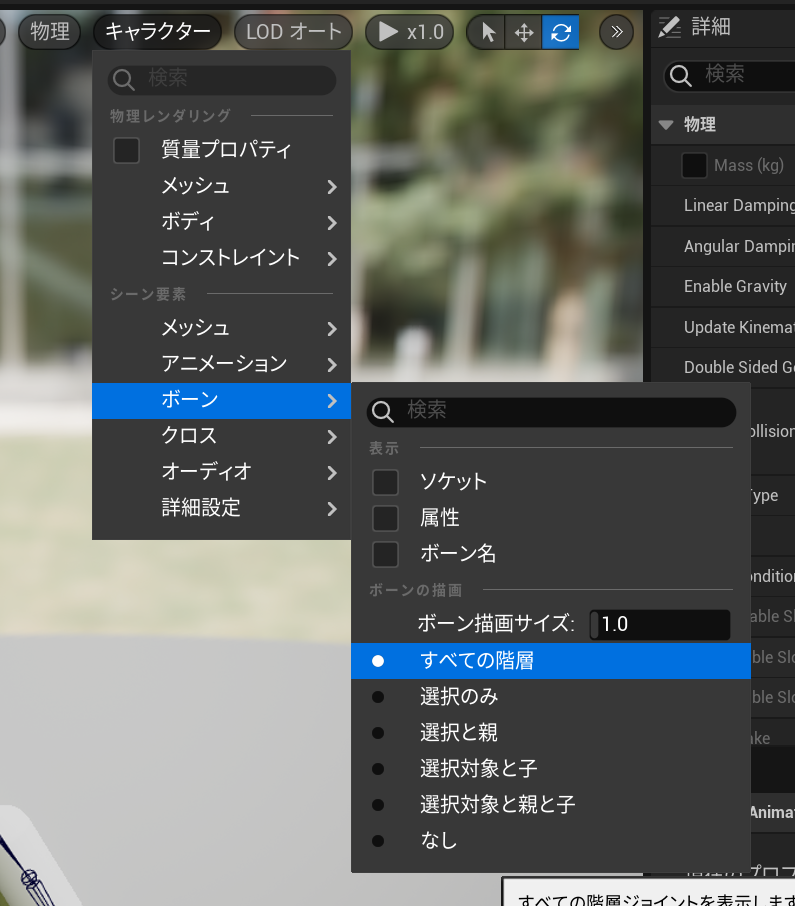Click the Linear Damping property row
This screenshot has height=906, width=795.
pyautogui.click(x=723, y=206)
